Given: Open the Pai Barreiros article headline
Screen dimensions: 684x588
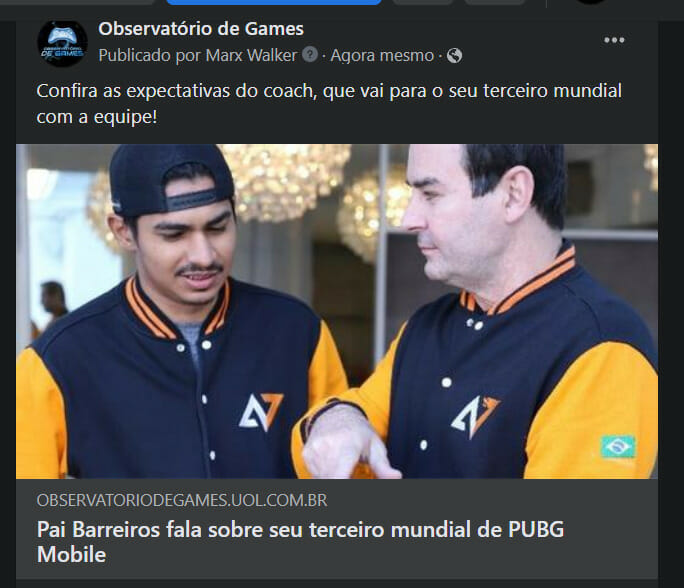Looking at the screenshot, I should (300, 542).
